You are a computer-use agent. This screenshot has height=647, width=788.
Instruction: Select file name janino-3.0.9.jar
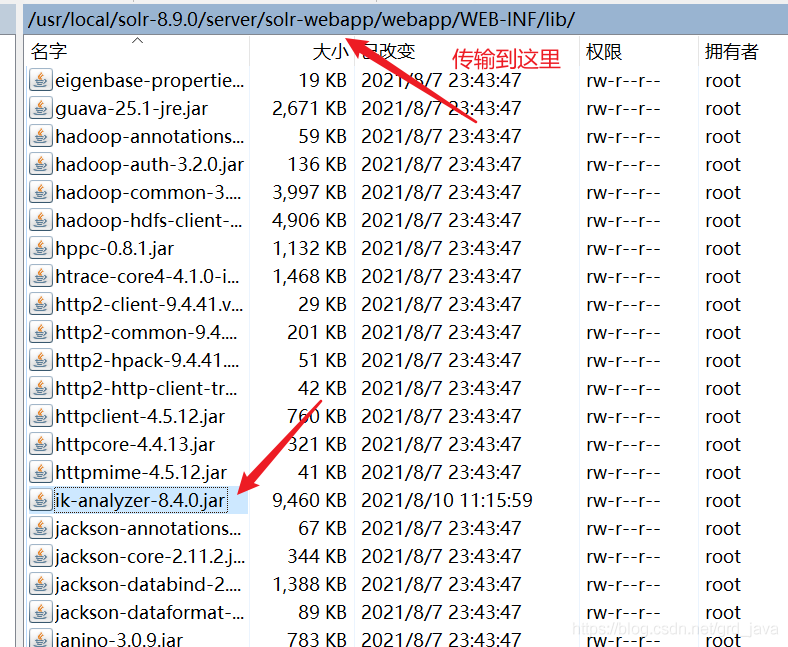coord(119,639)
